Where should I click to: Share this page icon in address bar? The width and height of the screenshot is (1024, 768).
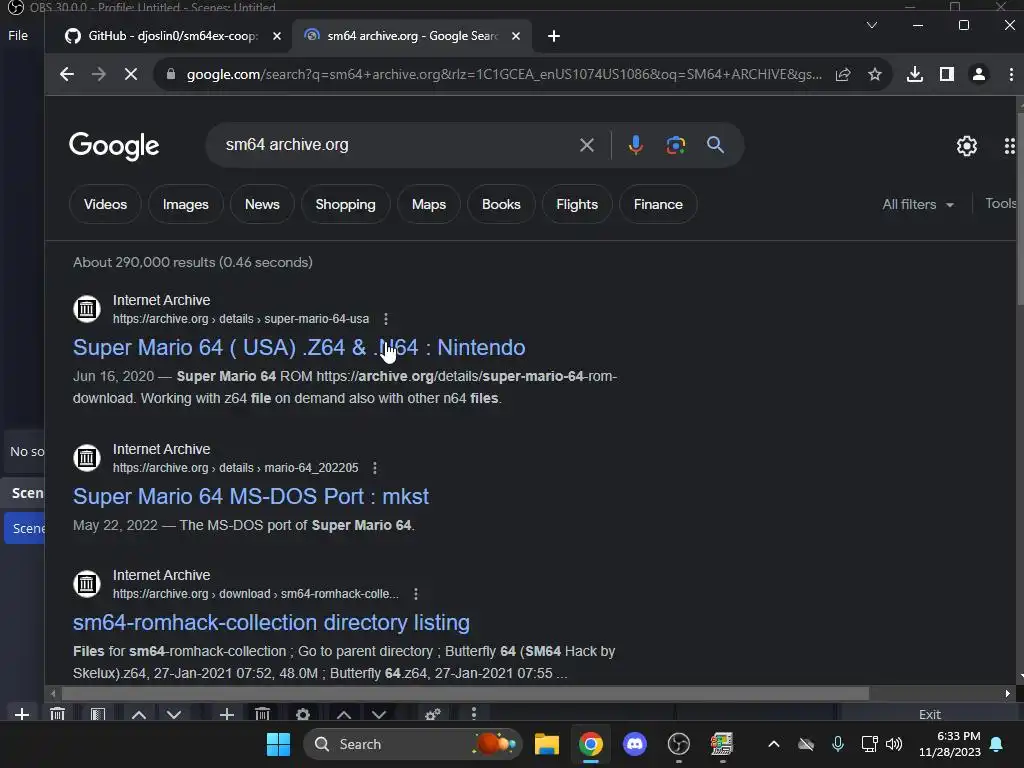(x=843, y=74)
